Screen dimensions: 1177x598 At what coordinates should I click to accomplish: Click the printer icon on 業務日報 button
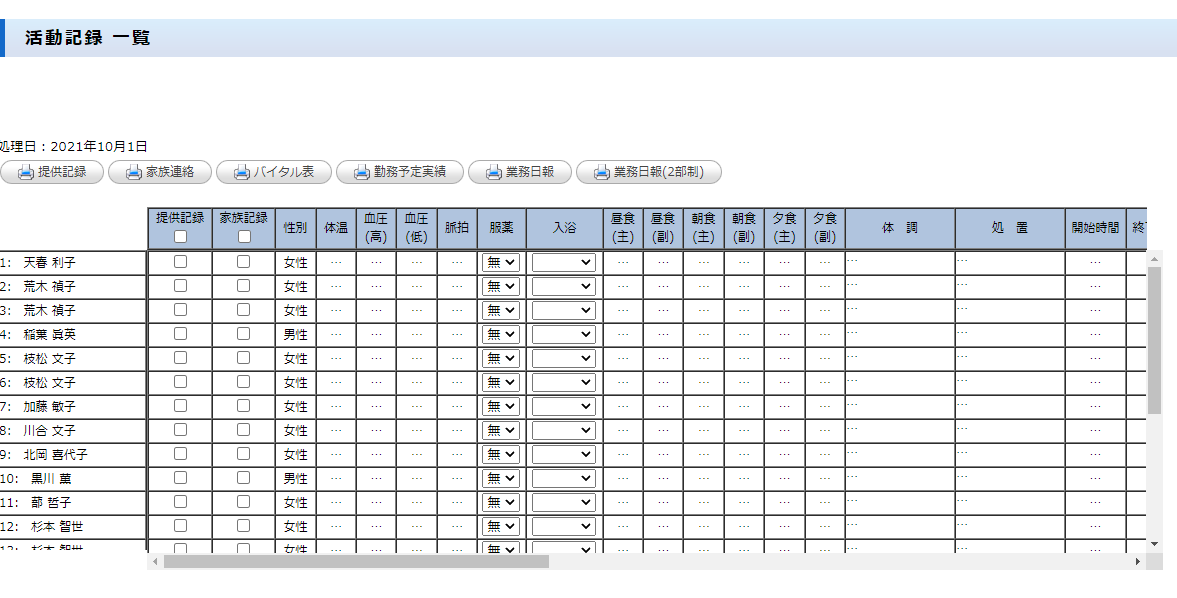pos(494,172)
